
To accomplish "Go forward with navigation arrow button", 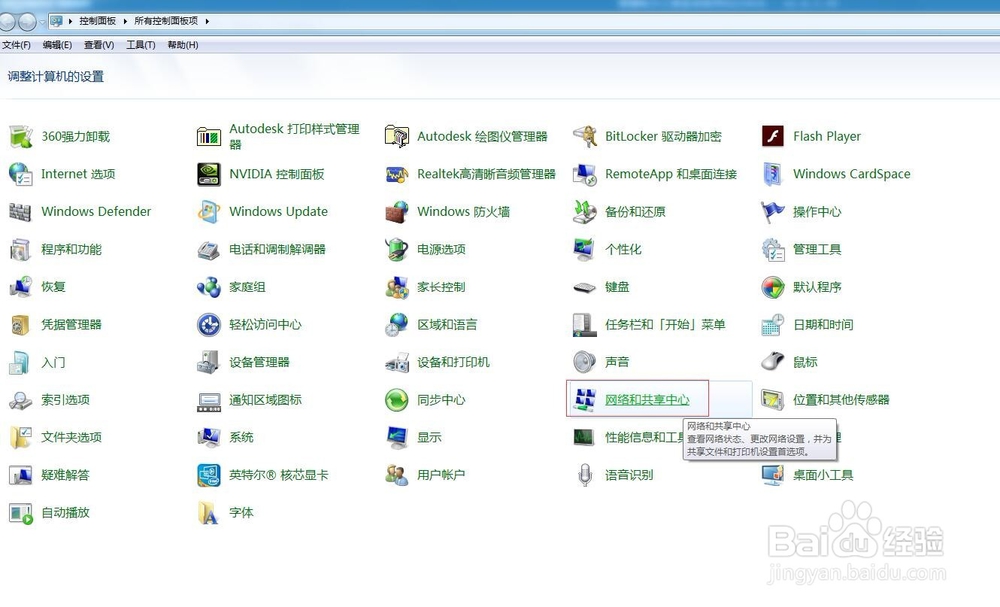I will pyautogui.click(x=27, y=22).
